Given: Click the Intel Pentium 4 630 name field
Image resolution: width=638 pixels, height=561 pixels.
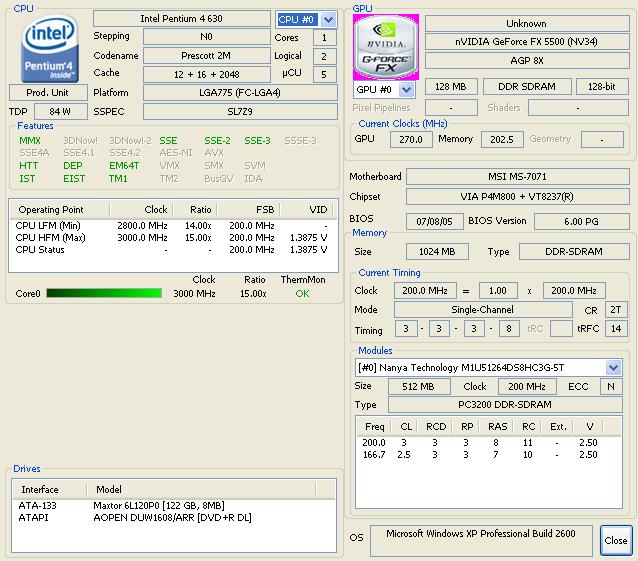Looking at the screenshot, I should pos(181,19).
